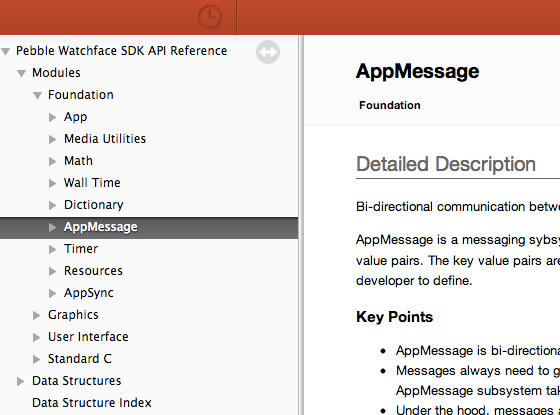Expand the Standard C arrow

click(36, 359)
